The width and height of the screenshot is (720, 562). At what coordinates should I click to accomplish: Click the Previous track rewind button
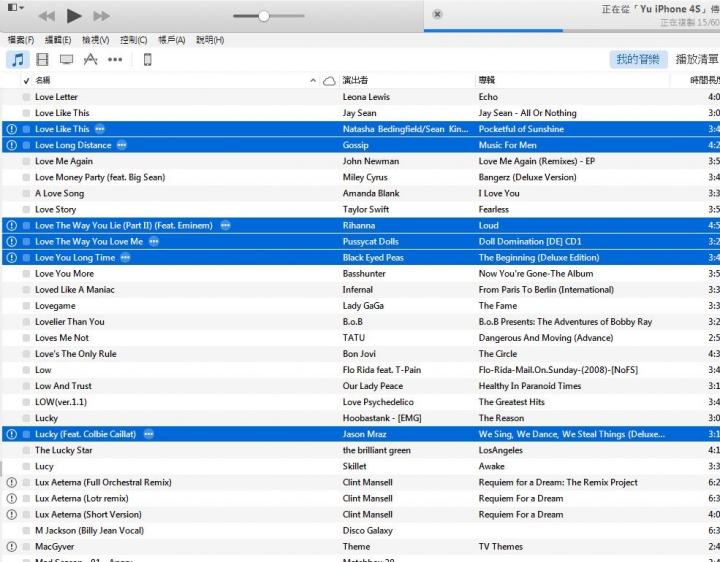46,17
